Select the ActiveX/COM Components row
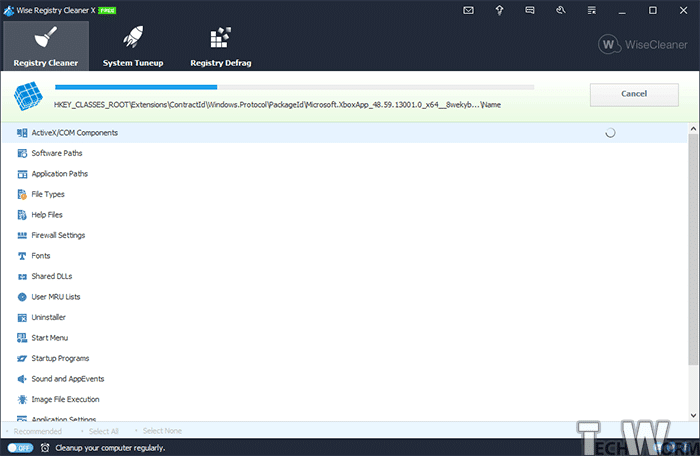Viewport: 700px width, 456px height. pyautogui.click(x=75, y=132)
